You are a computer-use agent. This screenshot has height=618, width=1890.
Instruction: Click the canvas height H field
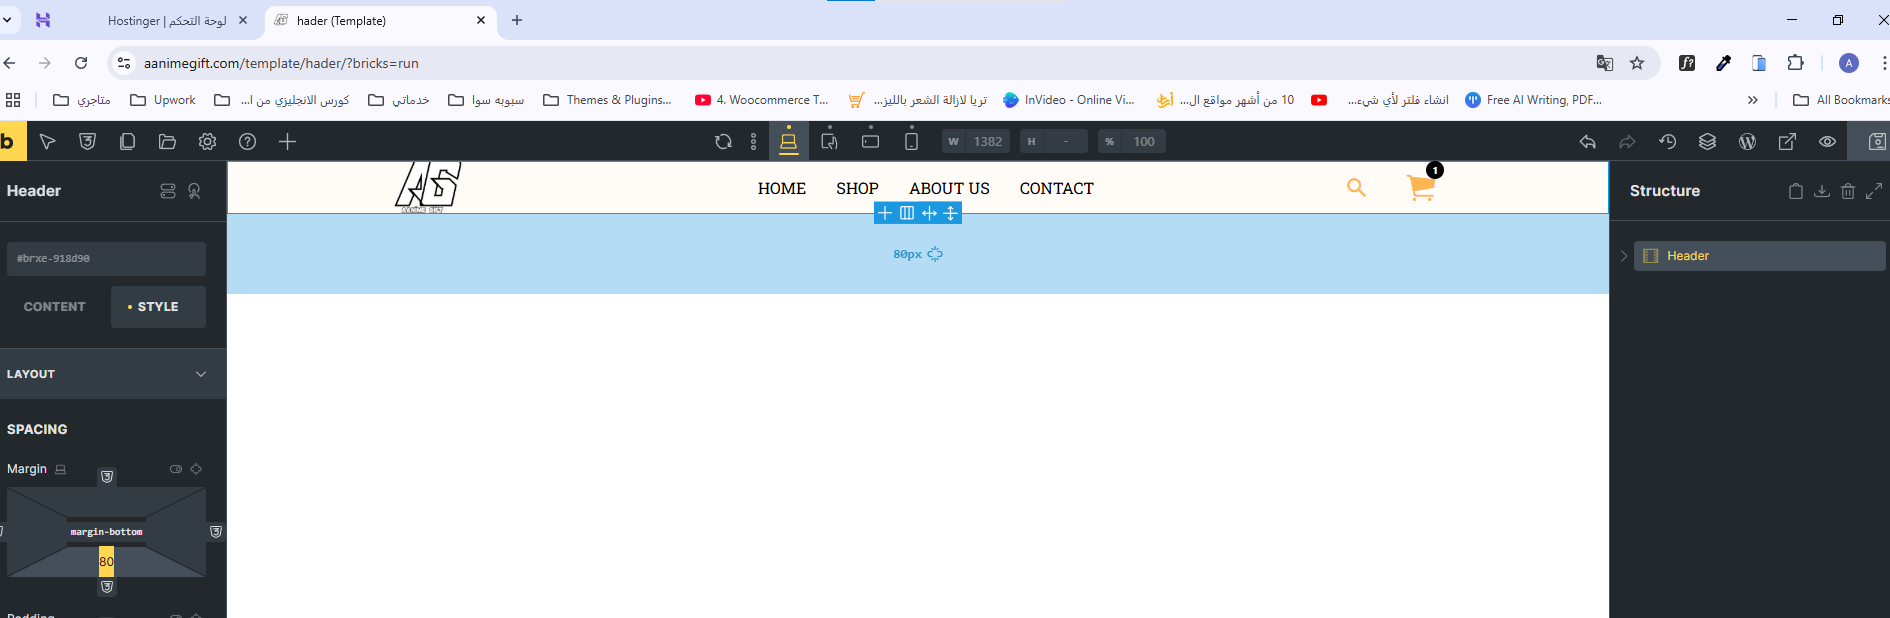[x=1053, y=142]
